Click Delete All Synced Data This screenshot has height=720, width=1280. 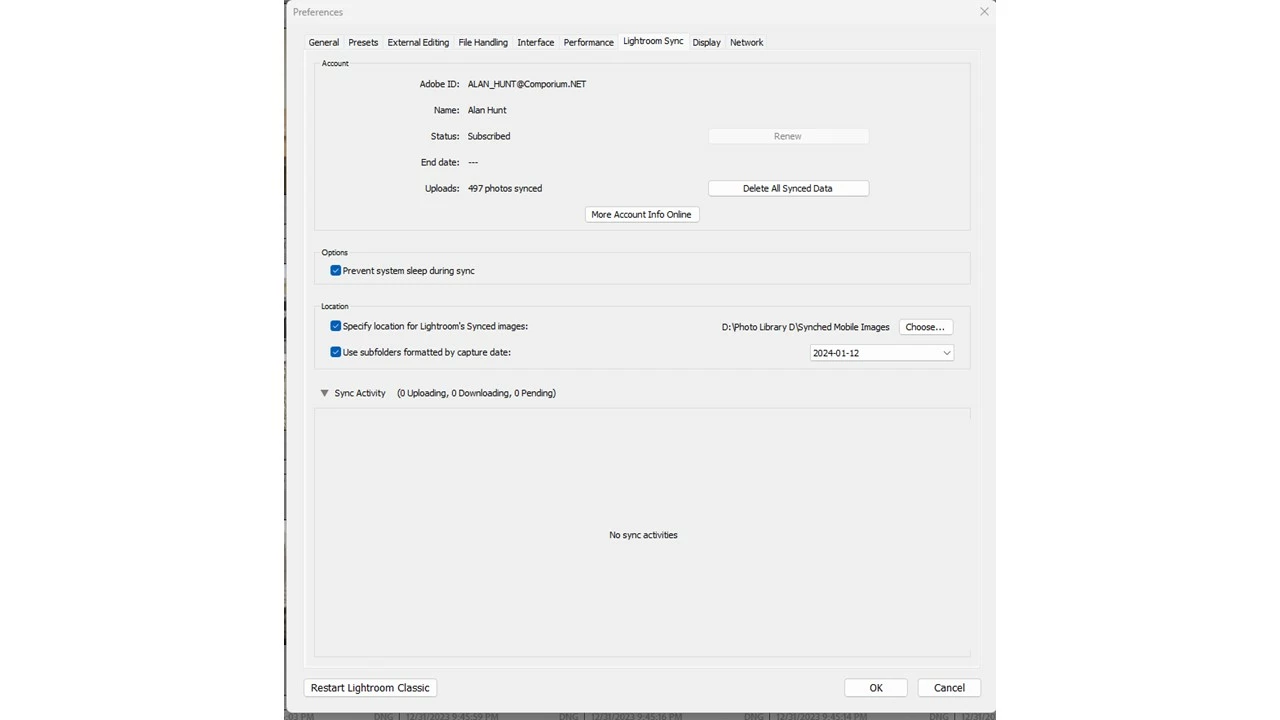[788, 188]
